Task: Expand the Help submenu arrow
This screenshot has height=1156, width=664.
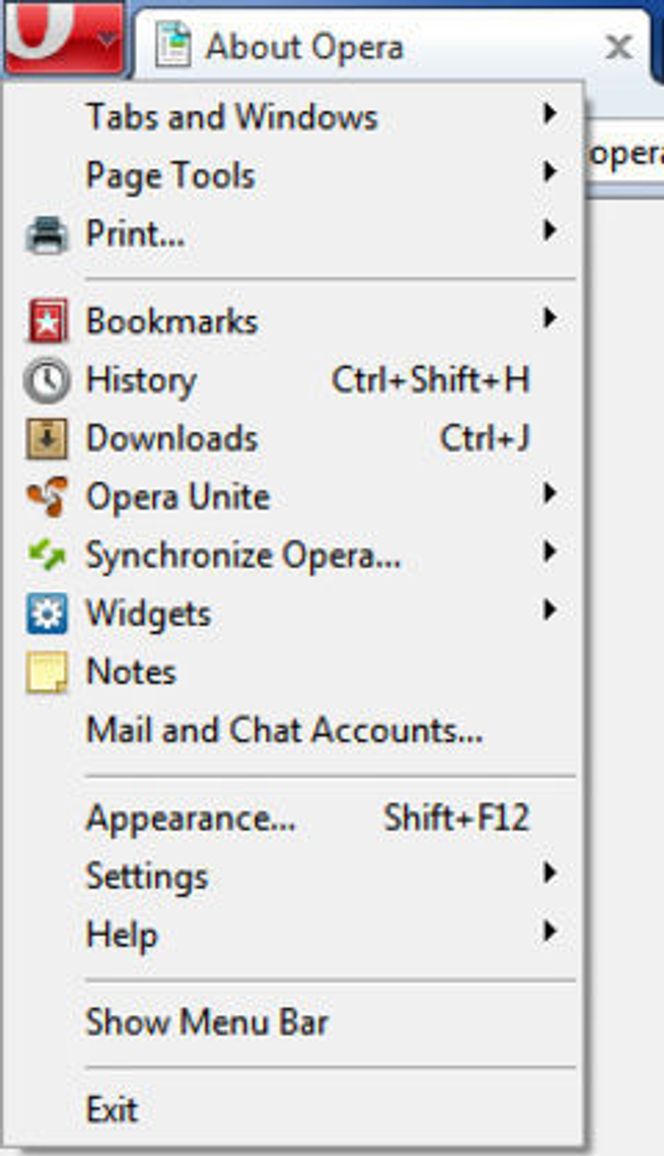Action: pos(548,931)
